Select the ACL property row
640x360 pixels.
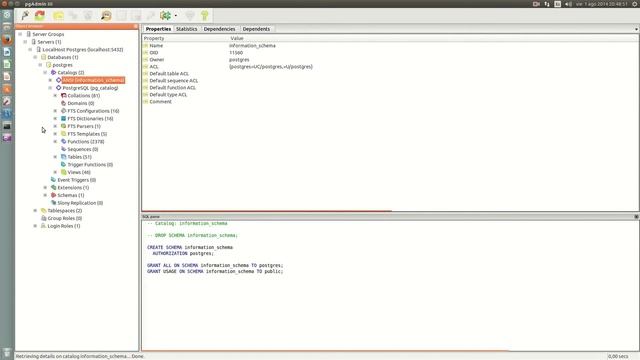(x=390, y=67)
